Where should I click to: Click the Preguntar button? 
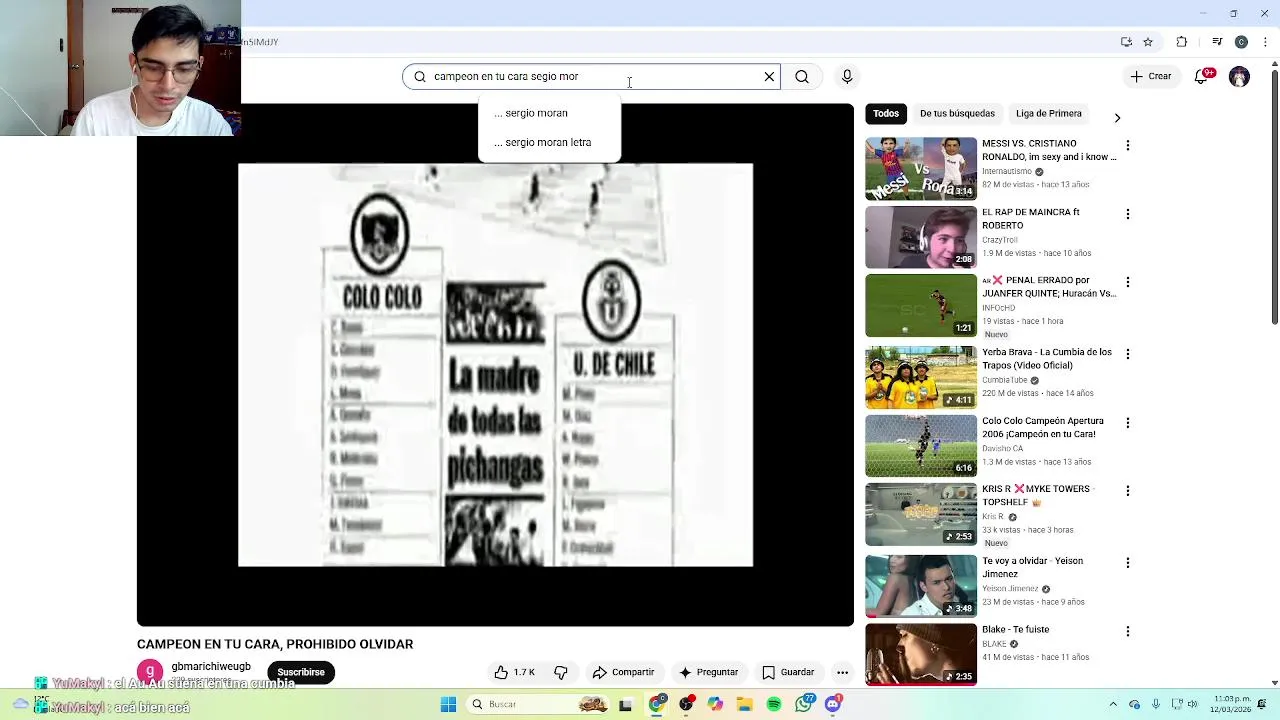708,672
